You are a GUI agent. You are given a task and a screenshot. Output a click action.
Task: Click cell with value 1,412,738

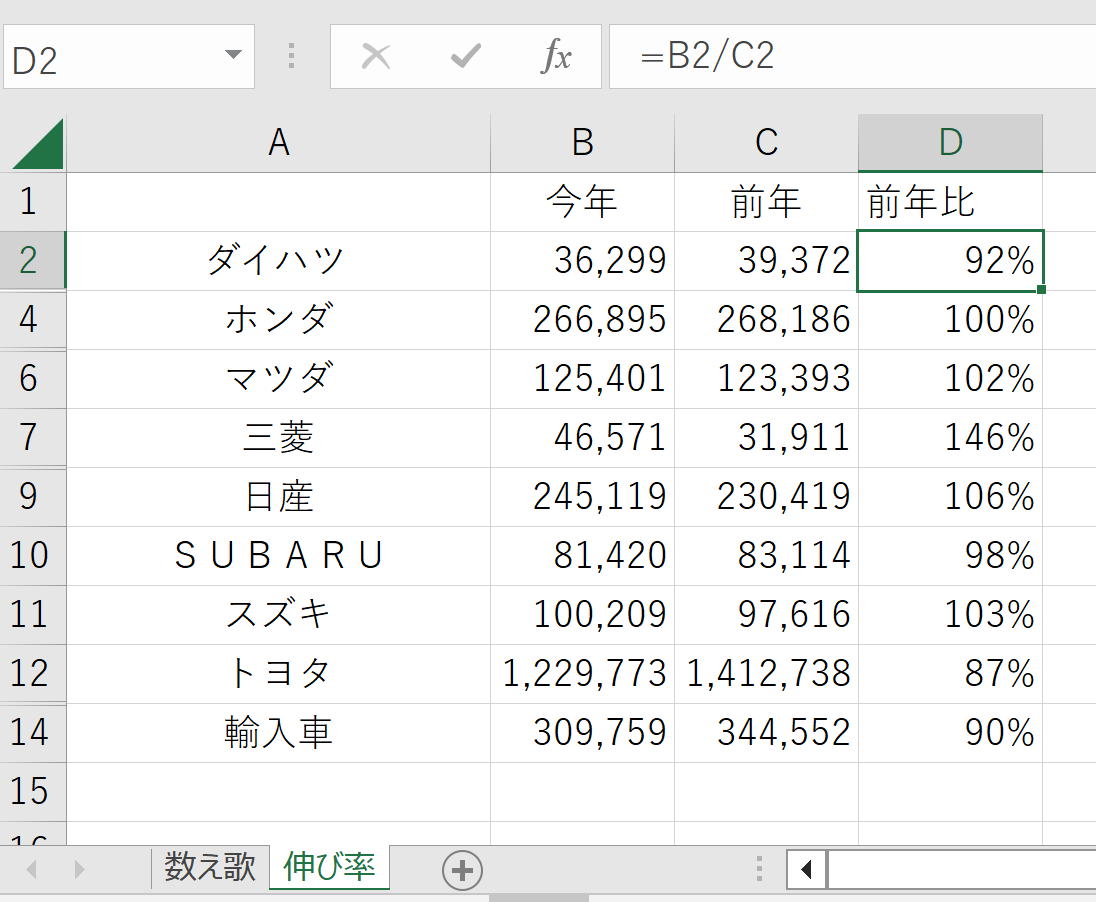click(x=766, y=673)
